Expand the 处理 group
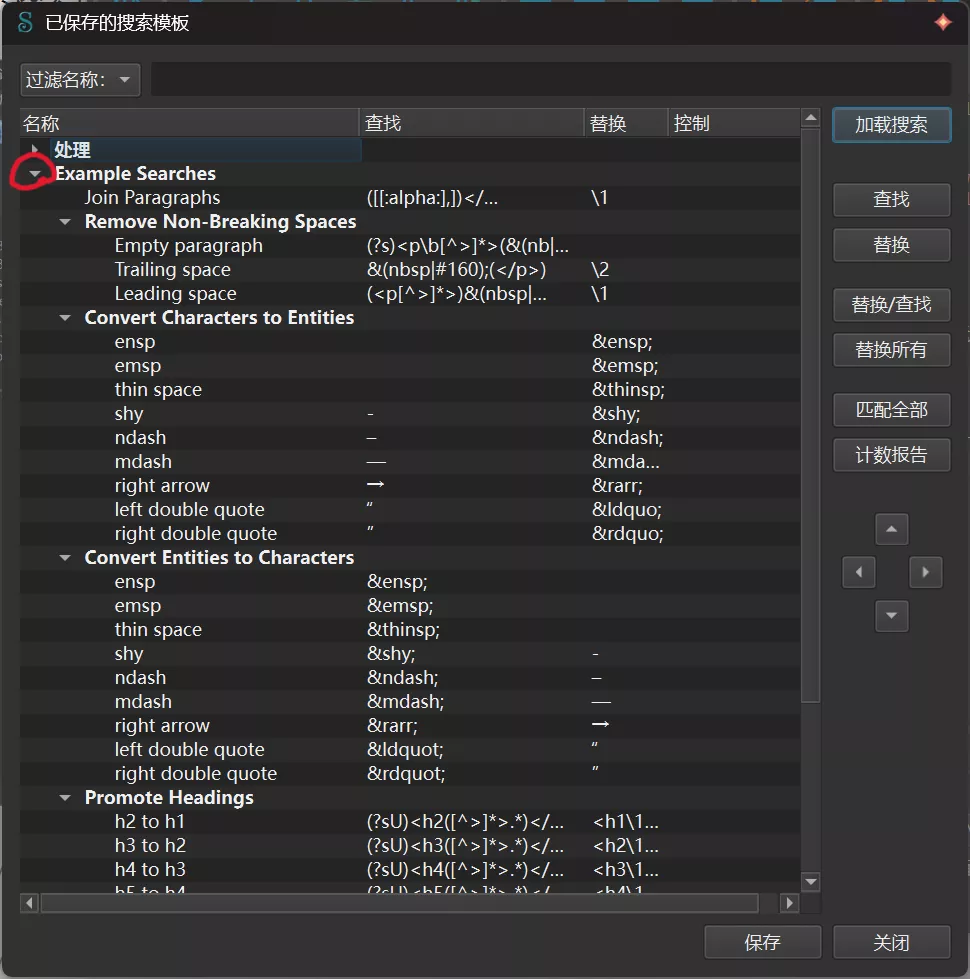Viewport: 970px width, 979px height. [36, 150]
